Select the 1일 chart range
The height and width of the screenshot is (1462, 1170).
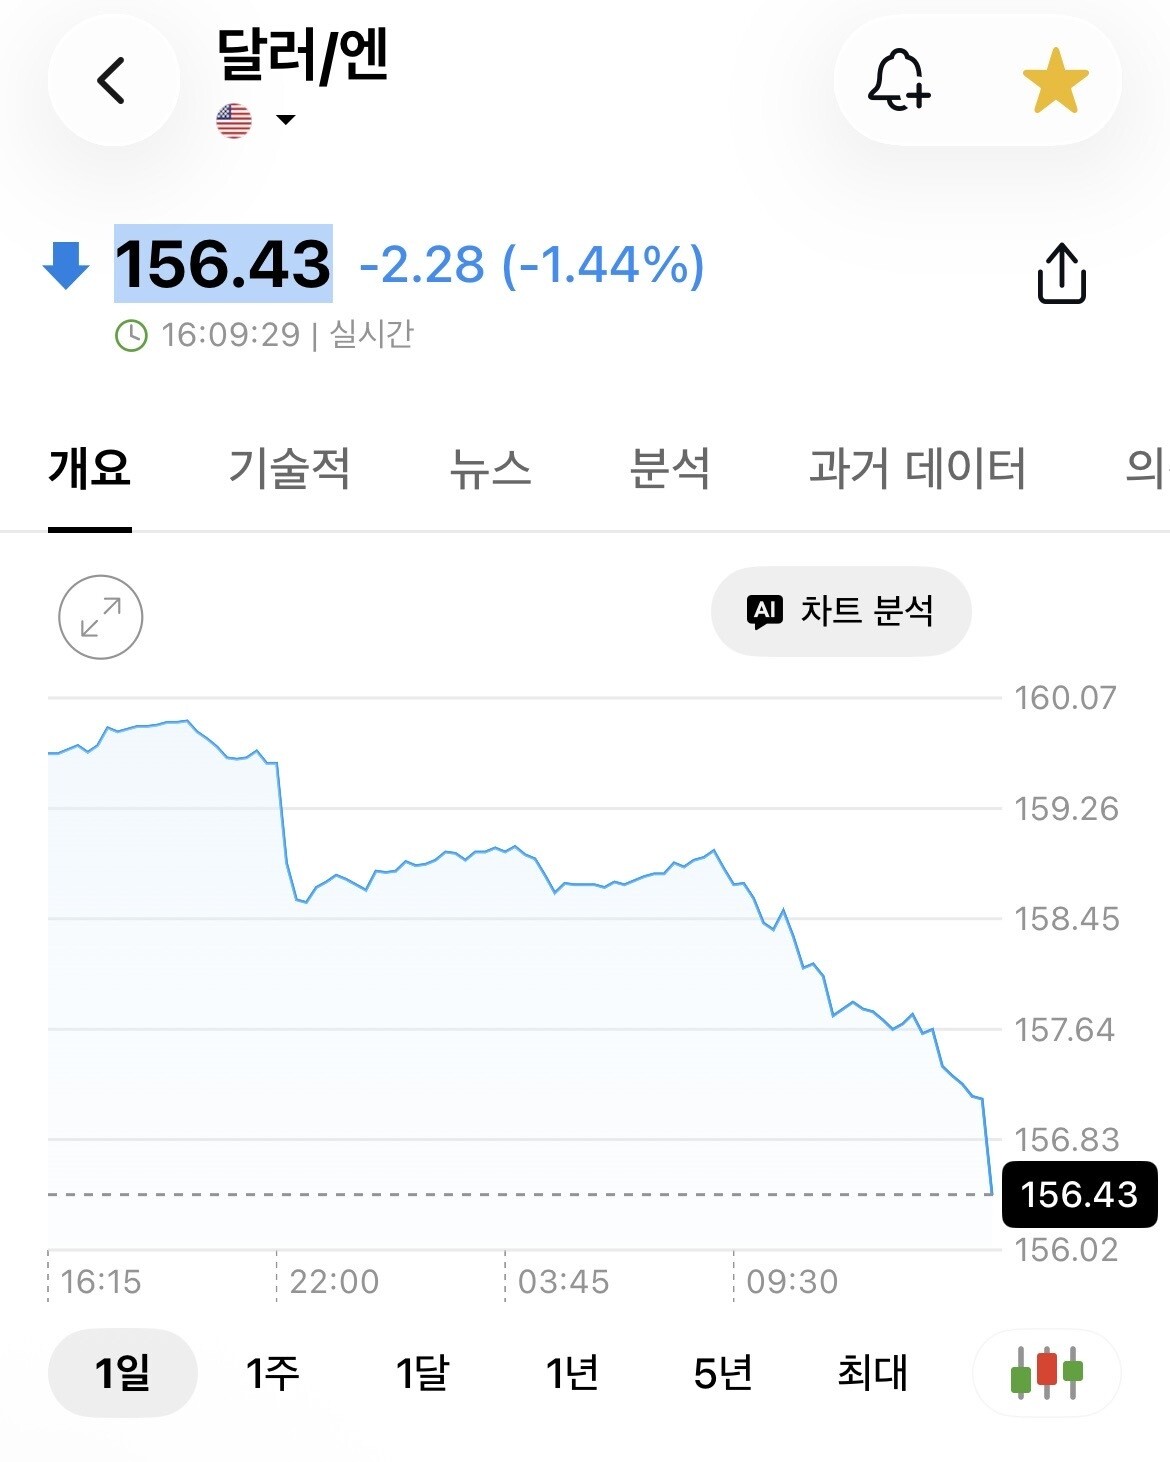(123, 1373)
